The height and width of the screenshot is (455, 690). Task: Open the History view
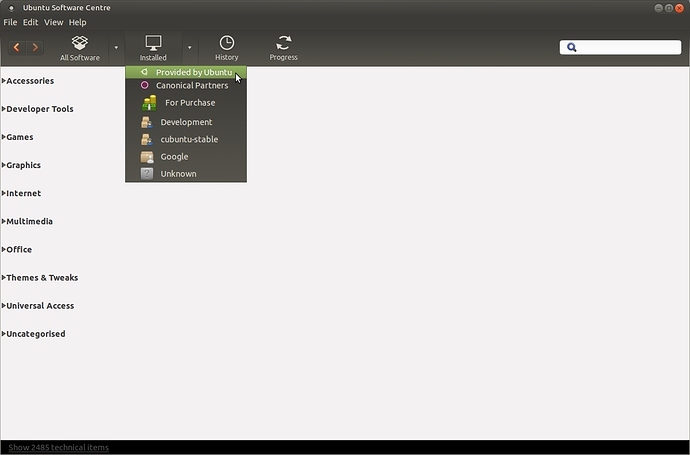[227, 48]
